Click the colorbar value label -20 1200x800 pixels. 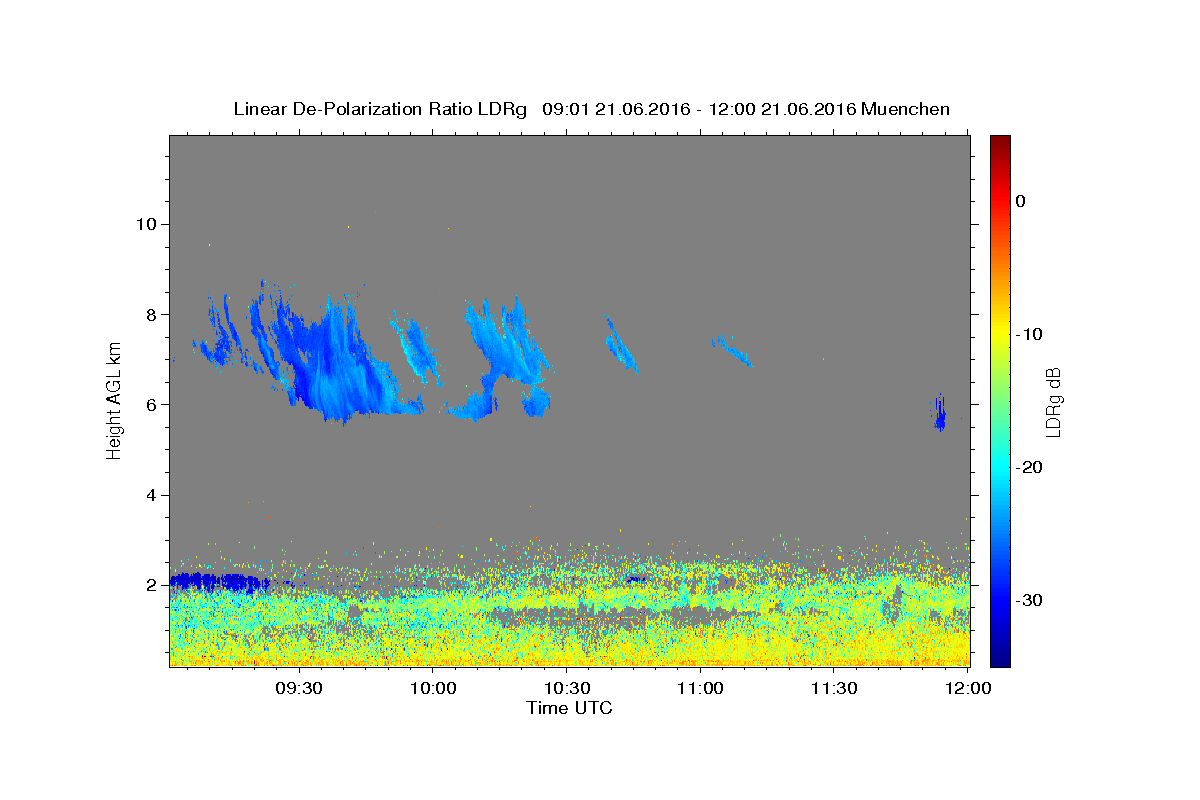[x=1029, y=467]
